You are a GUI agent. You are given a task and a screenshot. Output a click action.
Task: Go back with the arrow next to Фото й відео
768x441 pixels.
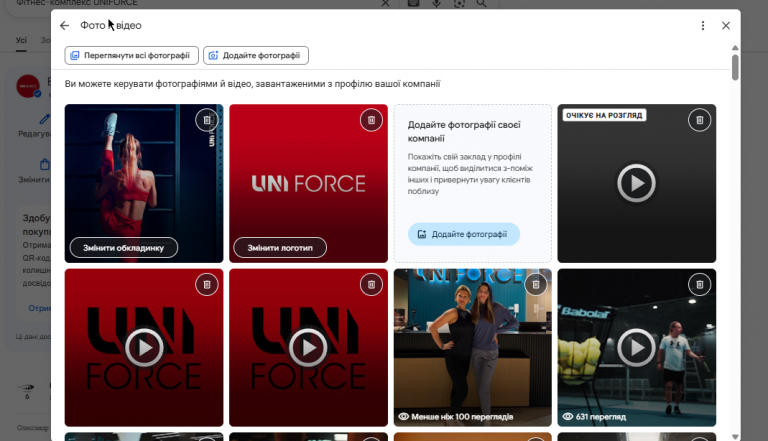point(65,25)
